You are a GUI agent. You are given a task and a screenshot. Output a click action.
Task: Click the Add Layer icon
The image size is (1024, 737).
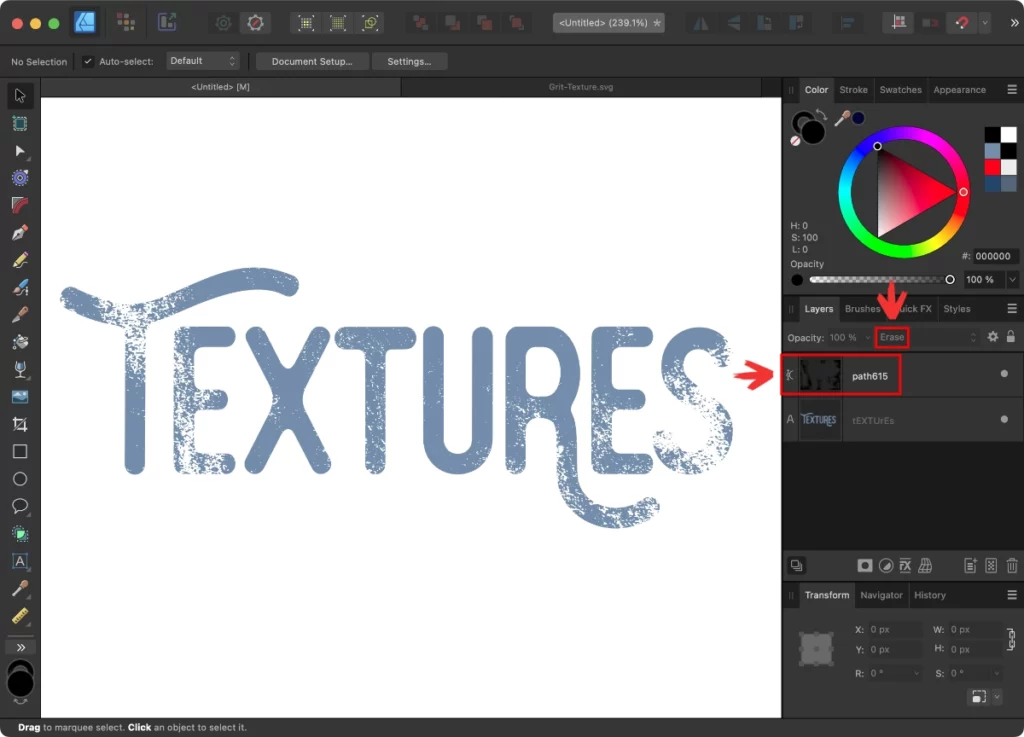click(x=969, y=566)
